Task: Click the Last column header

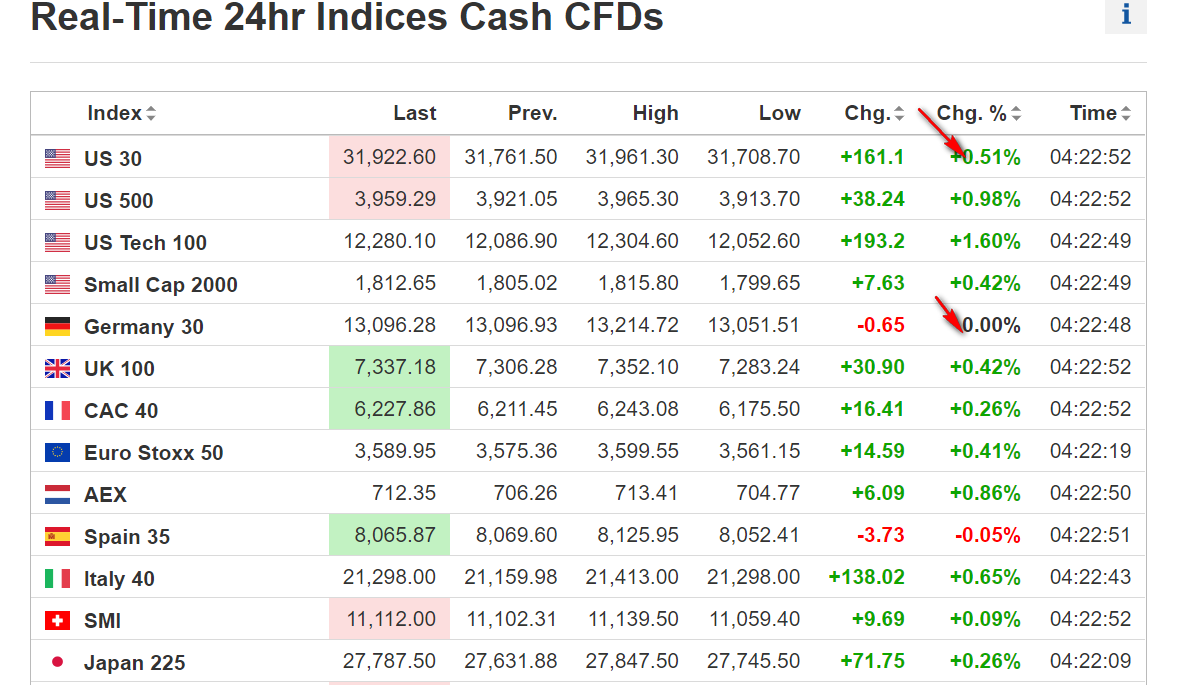Action: pyautogui.click(x=414, y=113)
